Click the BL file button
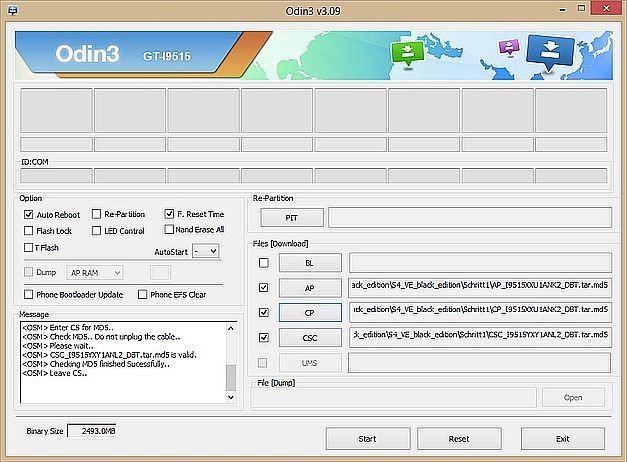 pos(310,263)
